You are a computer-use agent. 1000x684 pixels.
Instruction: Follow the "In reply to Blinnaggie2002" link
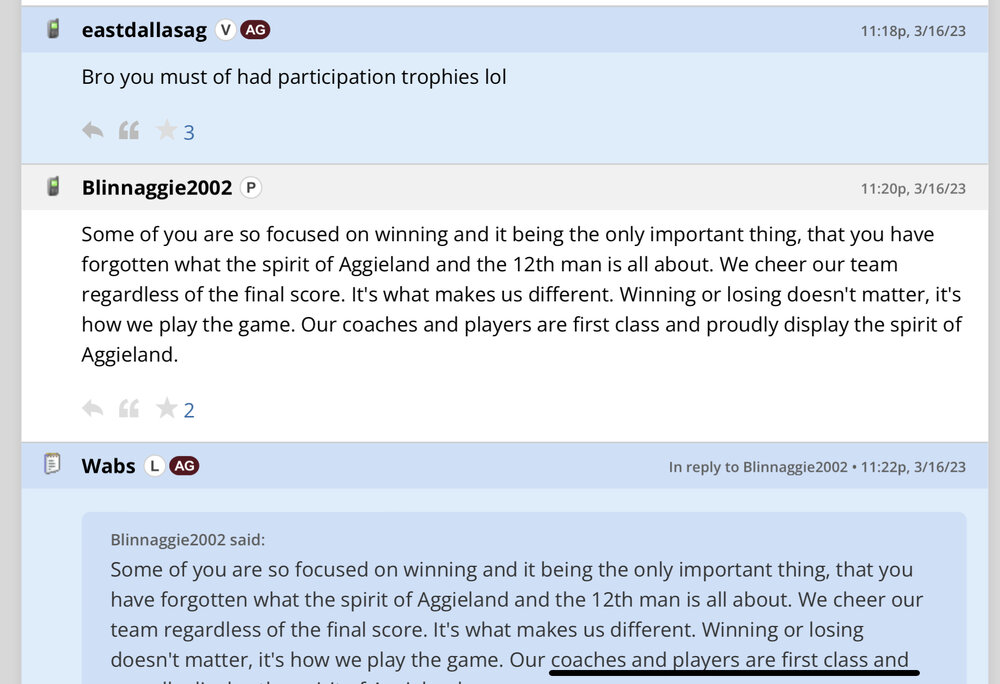[757, 466]
